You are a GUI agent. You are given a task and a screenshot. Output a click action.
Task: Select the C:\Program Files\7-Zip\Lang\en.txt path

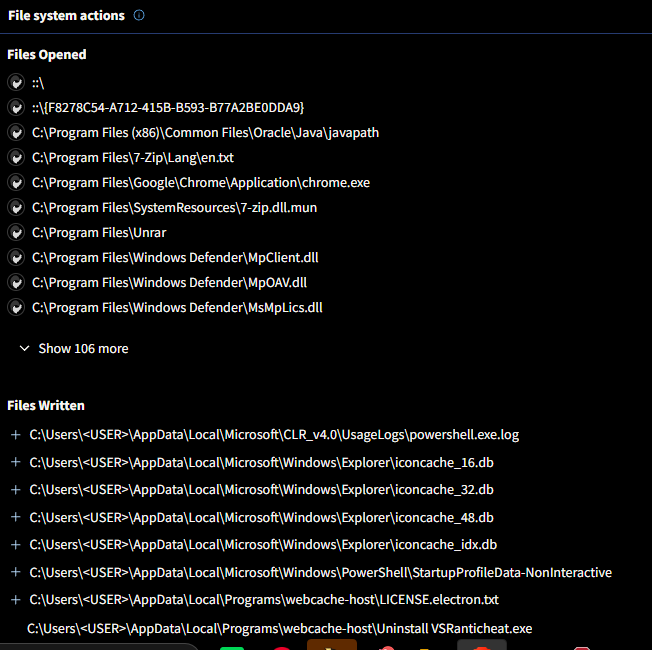click(133, 158)
